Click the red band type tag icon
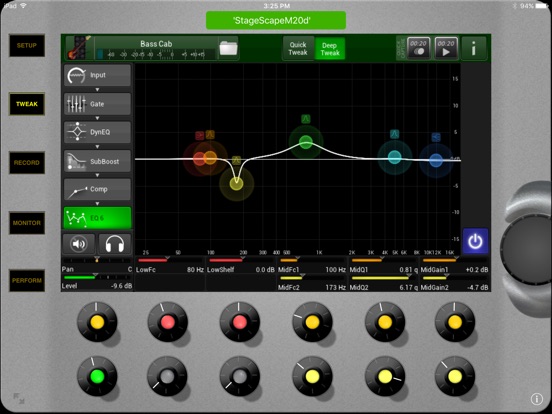Screen dimensions: 552x414 pyautogui.click(x=200, y=136)
